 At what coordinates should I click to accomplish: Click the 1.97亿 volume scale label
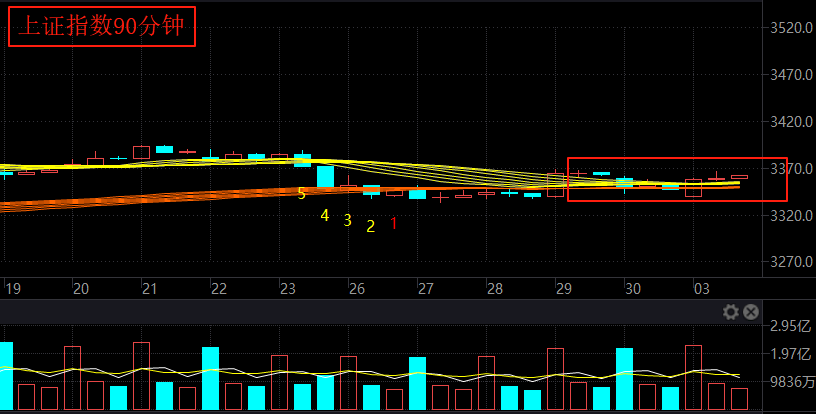(x=790, y=355)
